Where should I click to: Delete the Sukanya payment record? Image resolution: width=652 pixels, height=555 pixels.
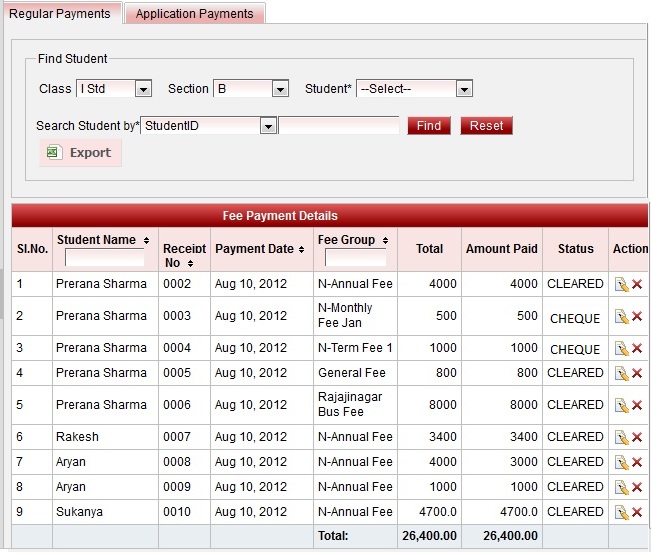coord(637,513)
